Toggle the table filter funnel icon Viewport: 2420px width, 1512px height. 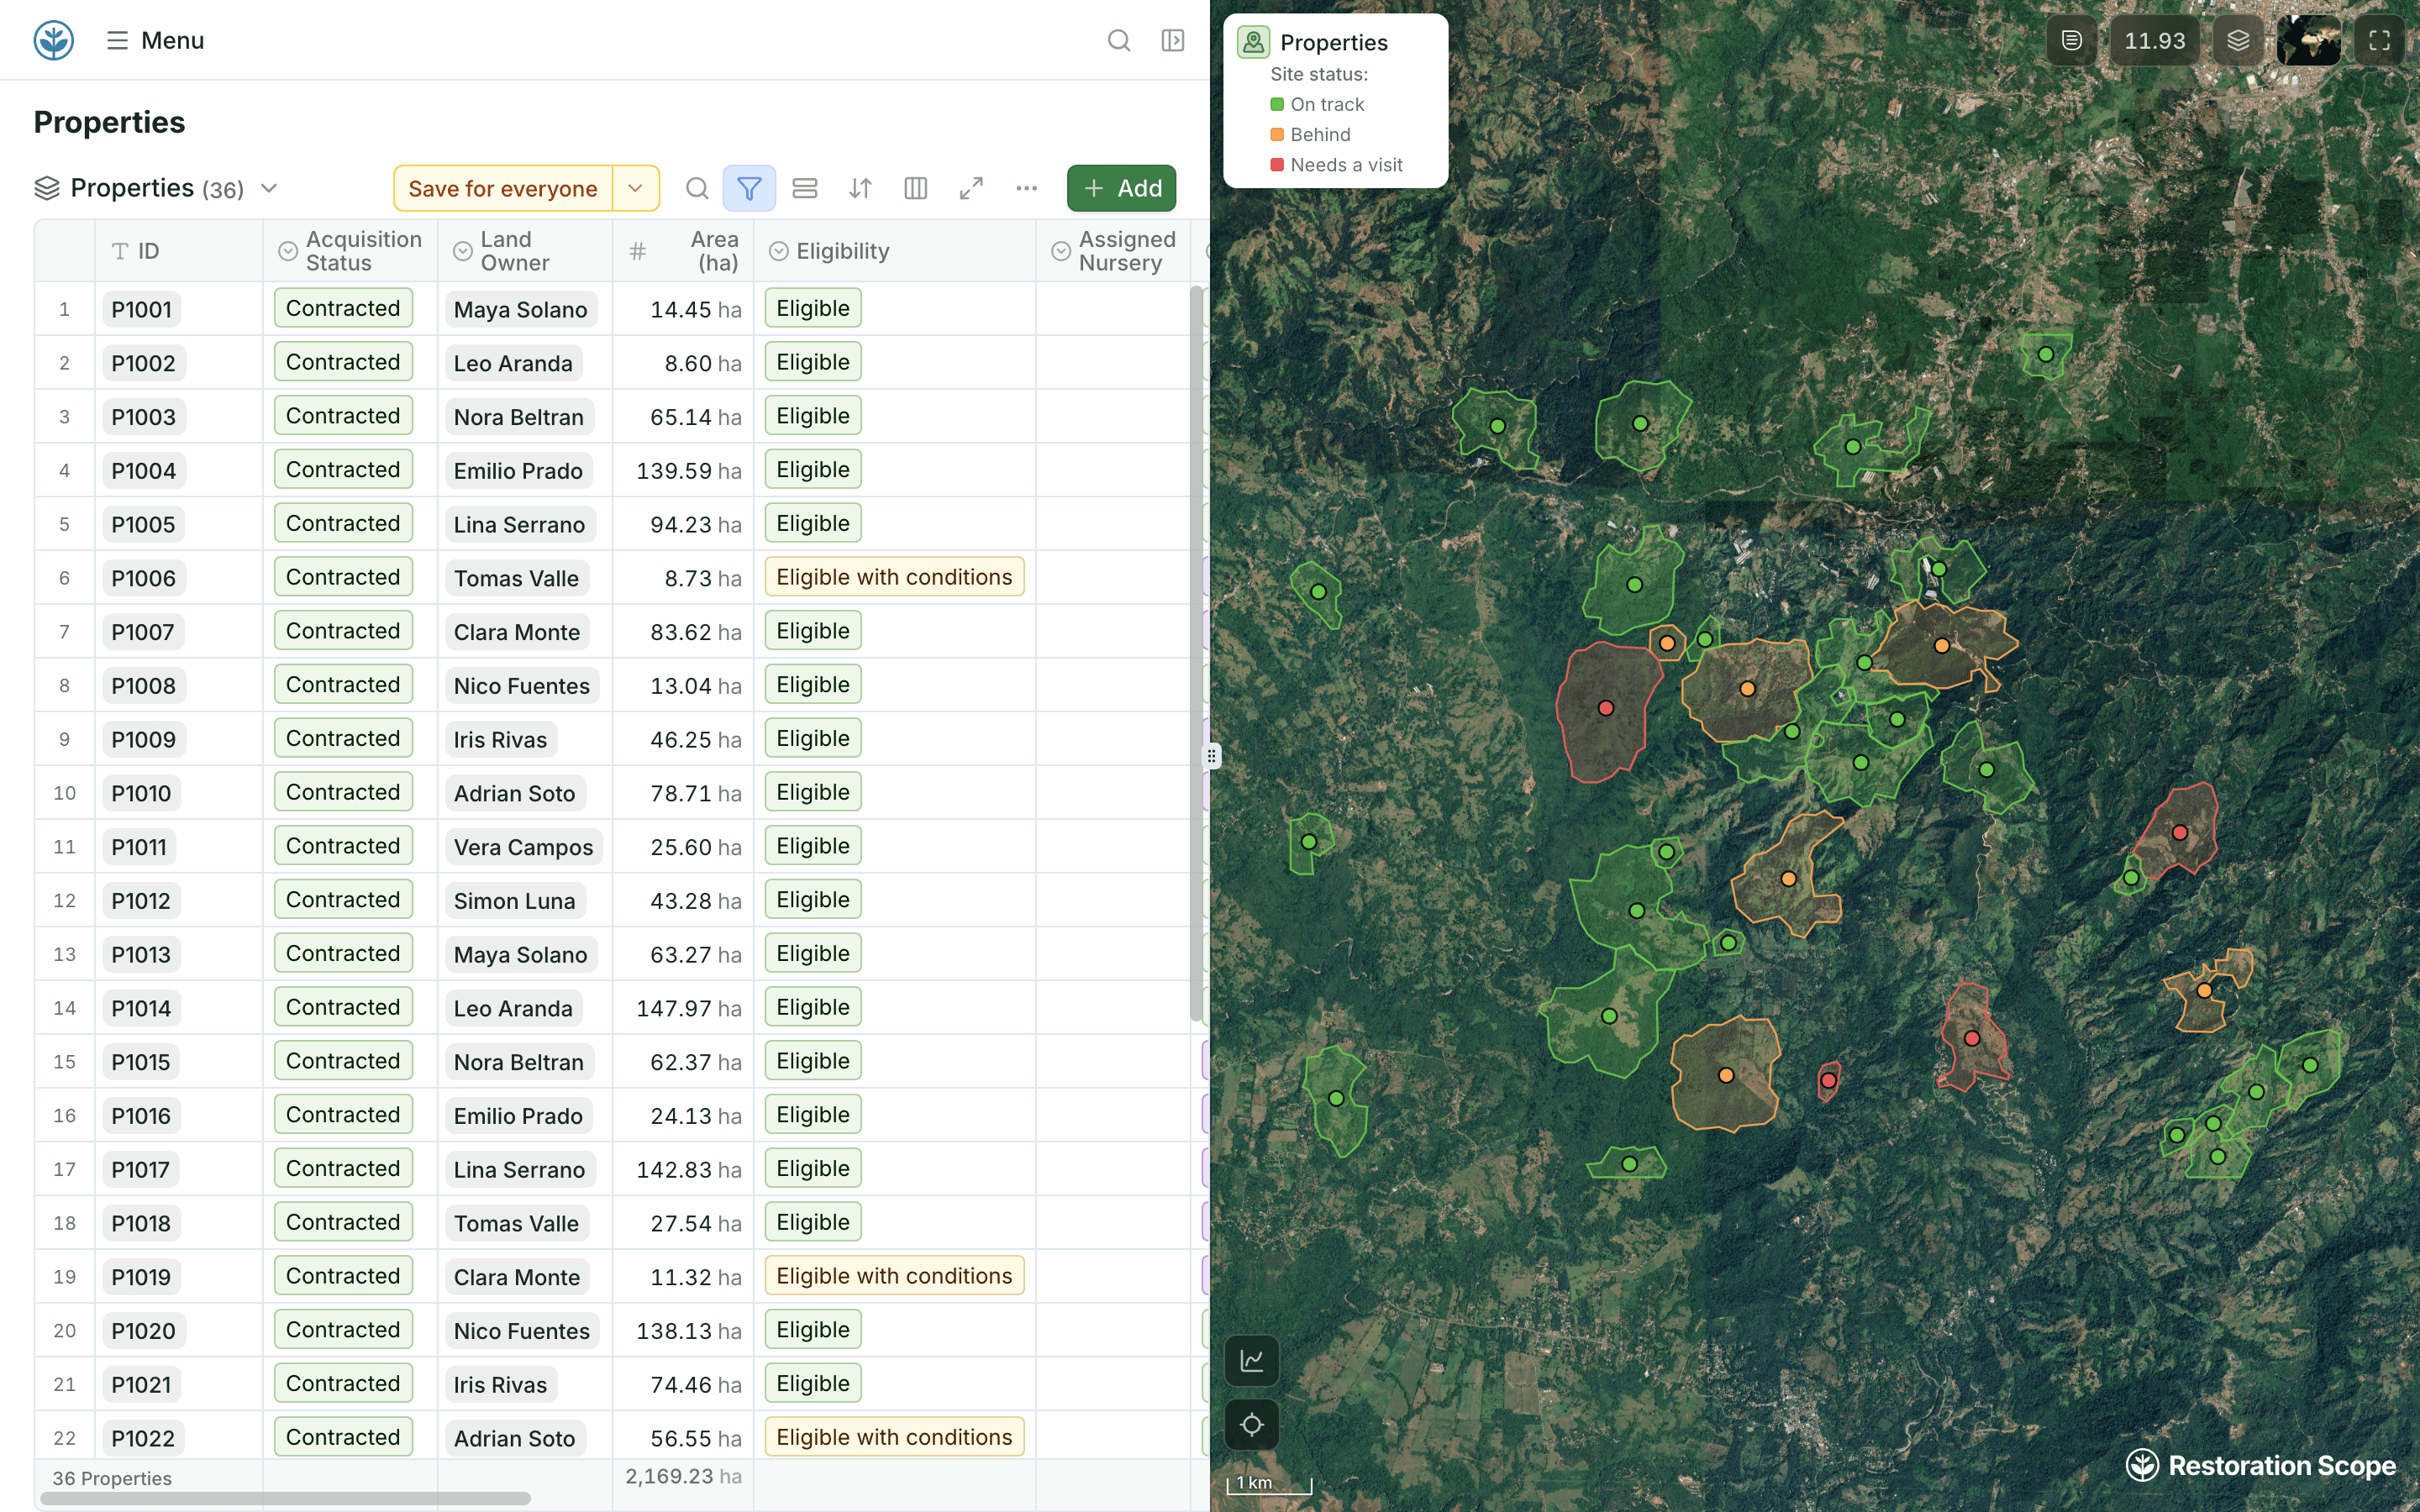[749, 188]
